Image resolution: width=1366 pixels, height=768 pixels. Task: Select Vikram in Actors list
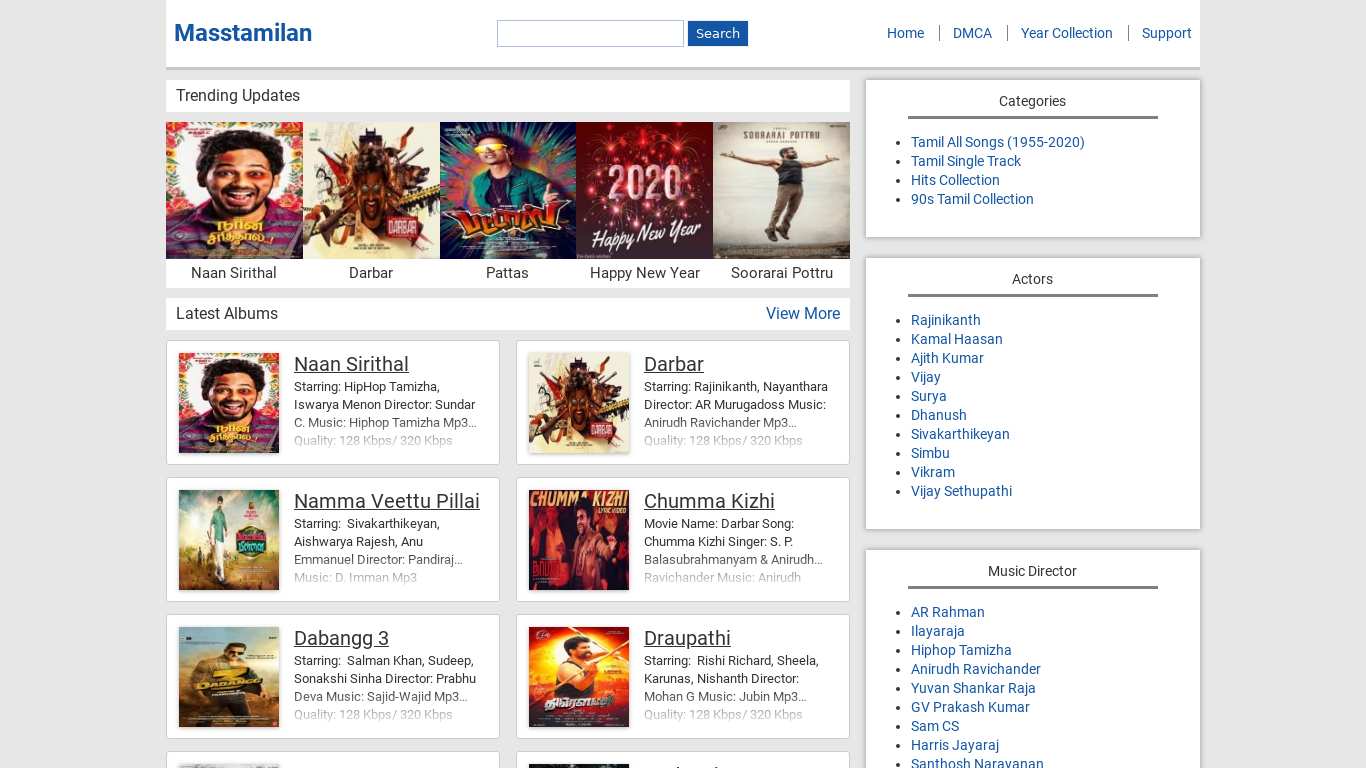[x=932, y=472]
